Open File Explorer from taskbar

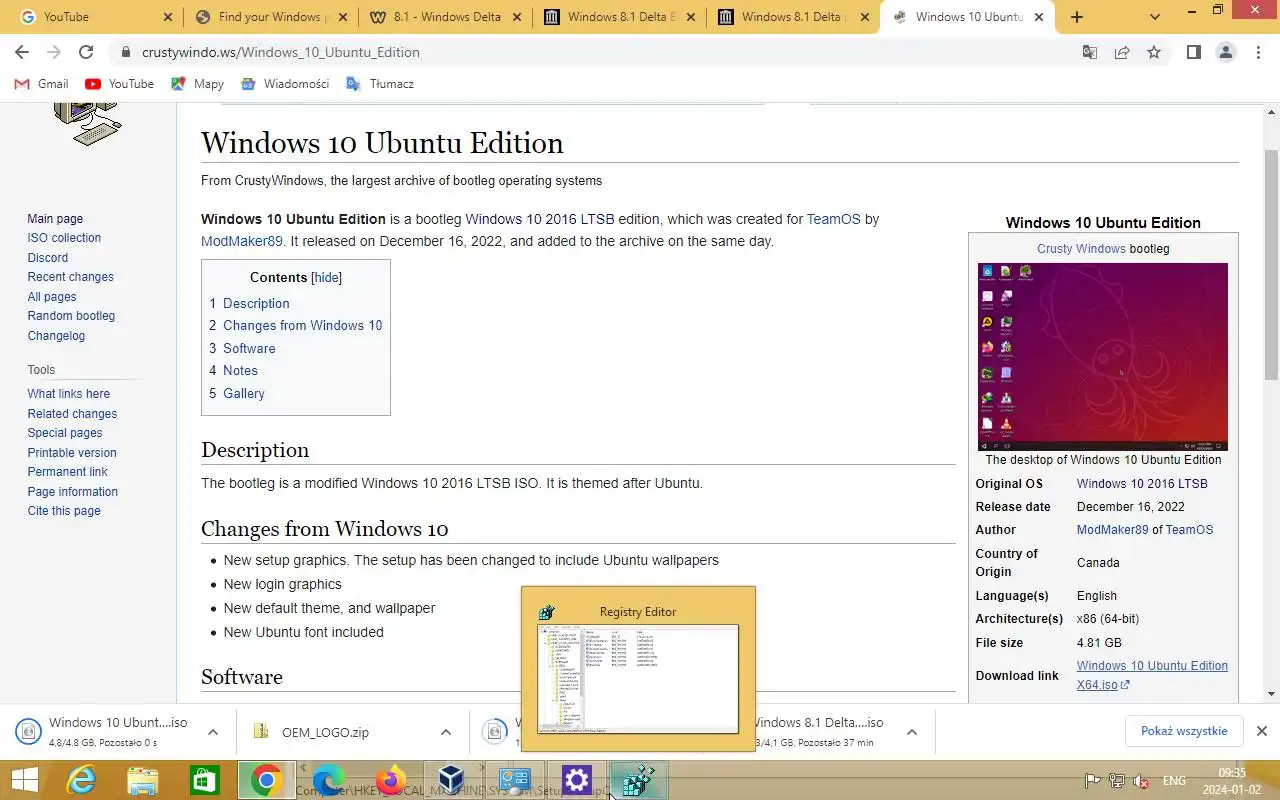point(143,780)
